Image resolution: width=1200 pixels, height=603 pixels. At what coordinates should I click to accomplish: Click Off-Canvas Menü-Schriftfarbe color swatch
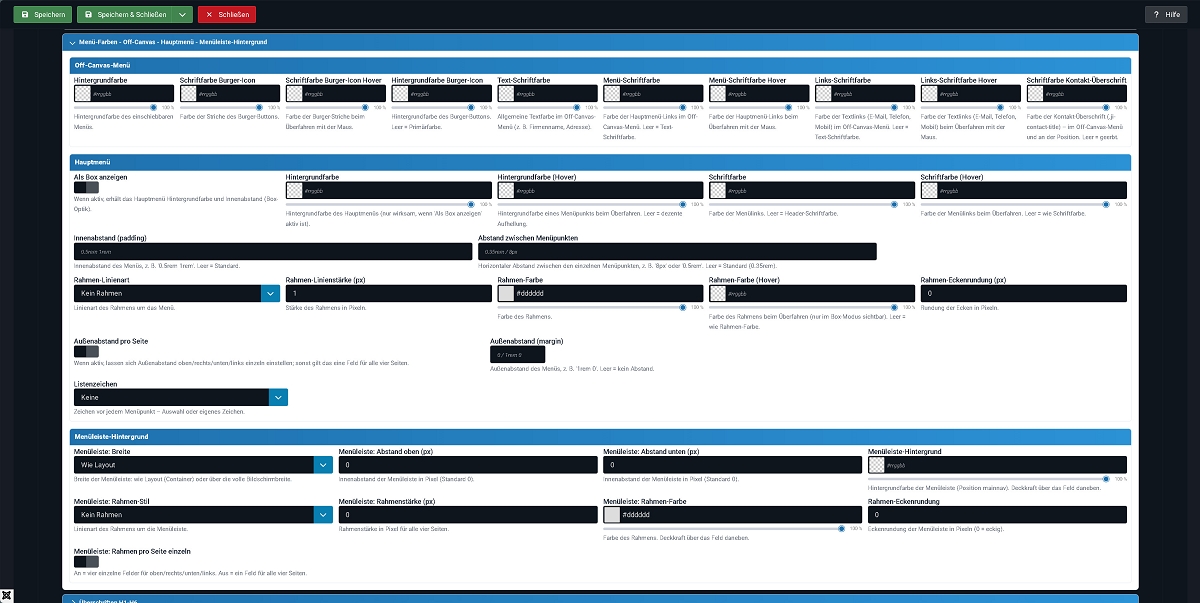(x=612, y=93)
